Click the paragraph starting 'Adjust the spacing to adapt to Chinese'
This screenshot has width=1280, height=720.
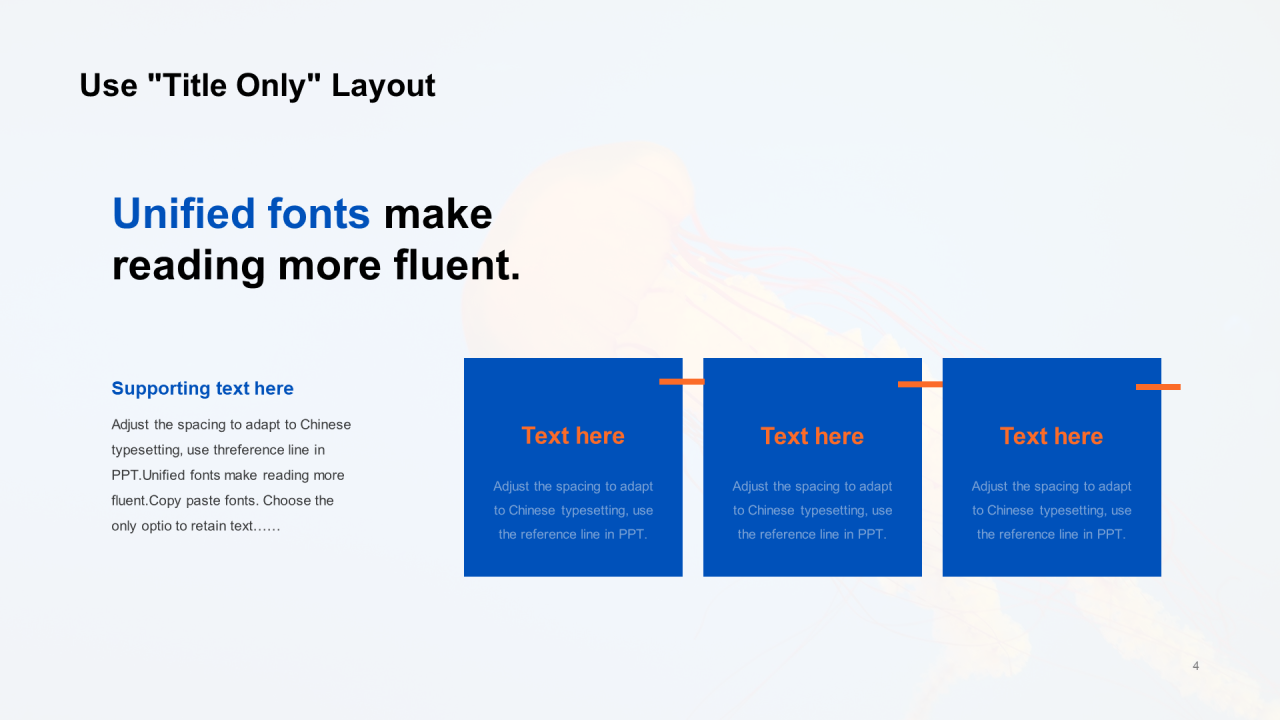click(231, 475)
